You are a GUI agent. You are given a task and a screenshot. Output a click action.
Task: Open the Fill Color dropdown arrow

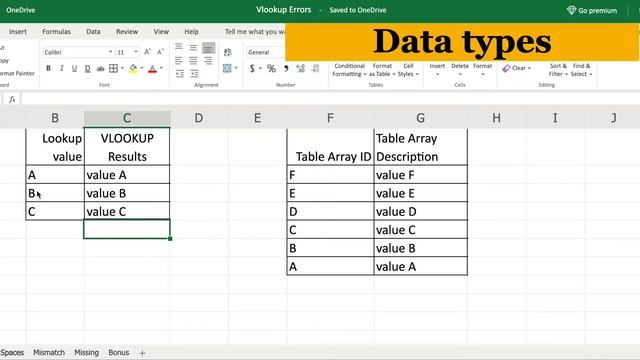[x=142, y=68]
